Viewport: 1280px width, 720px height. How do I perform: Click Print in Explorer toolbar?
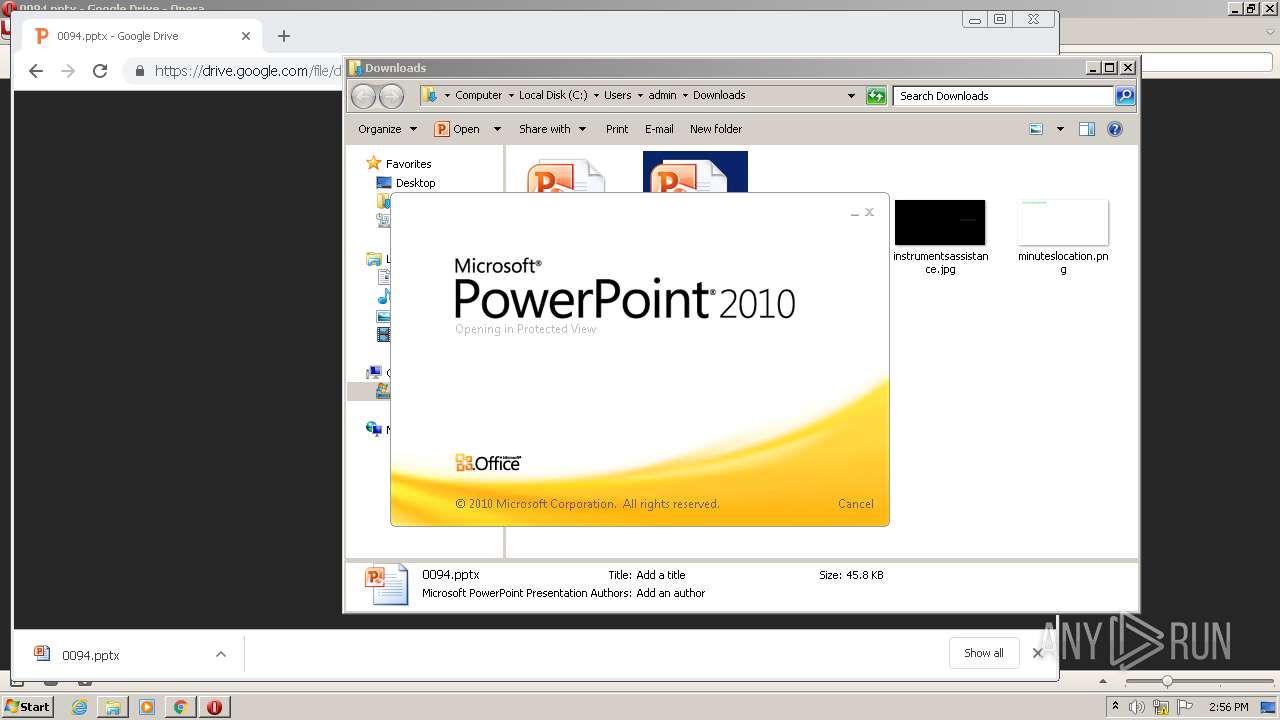[617, 129]
